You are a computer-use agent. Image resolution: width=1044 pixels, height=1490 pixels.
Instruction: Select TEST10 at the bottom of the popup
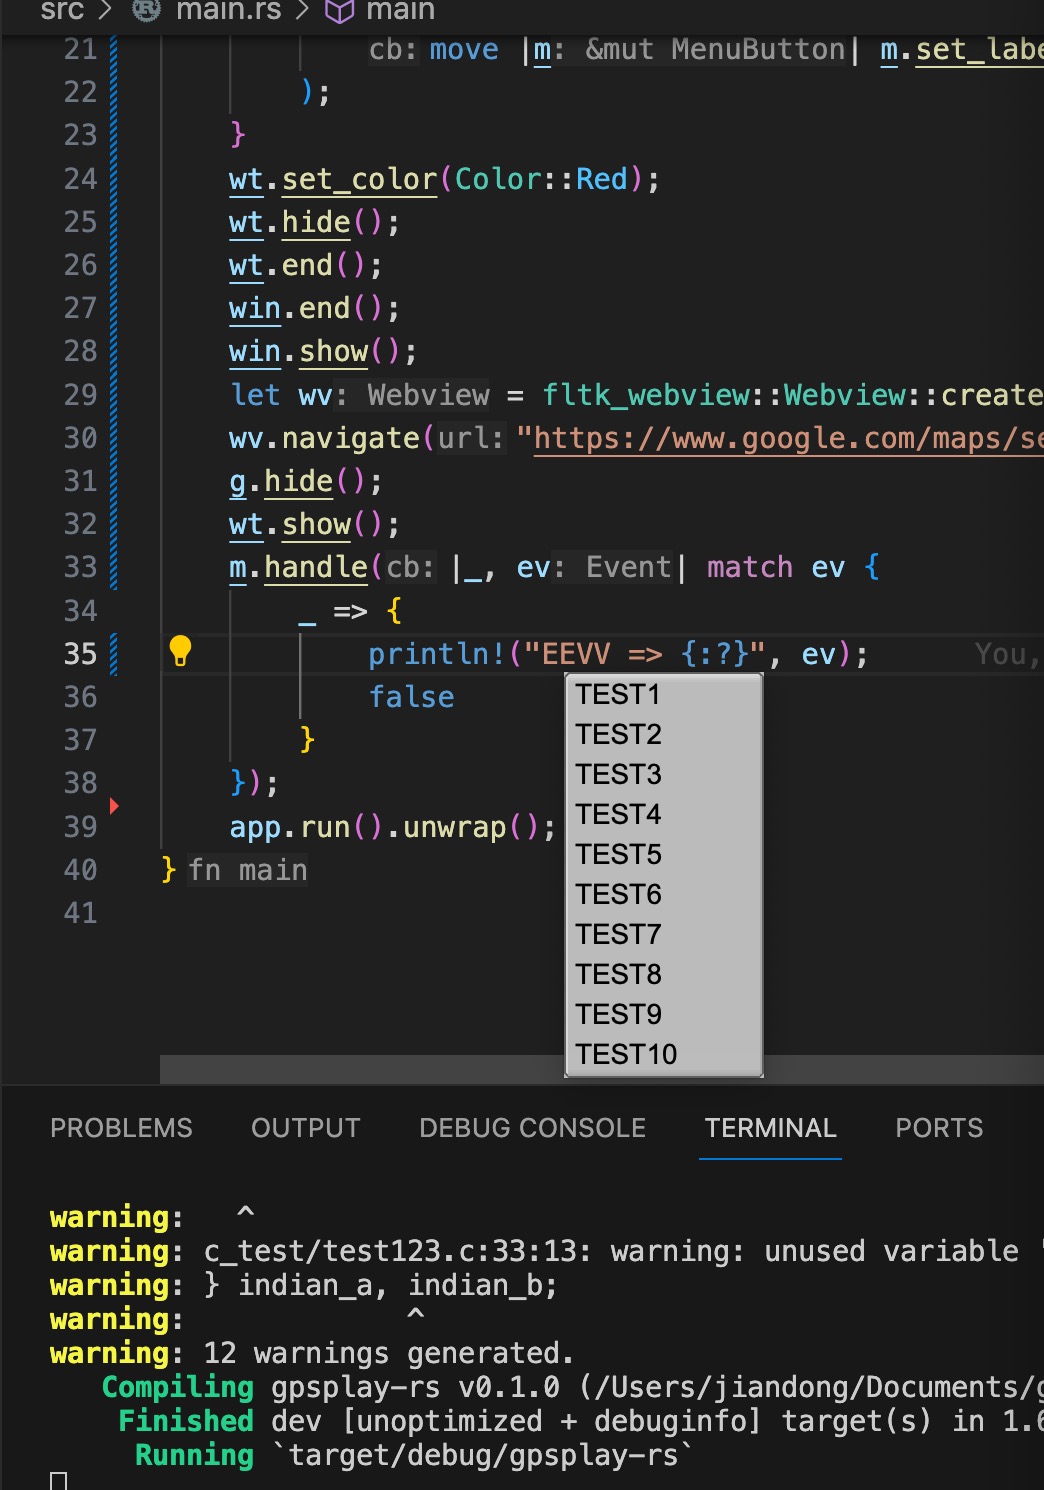625,1053
